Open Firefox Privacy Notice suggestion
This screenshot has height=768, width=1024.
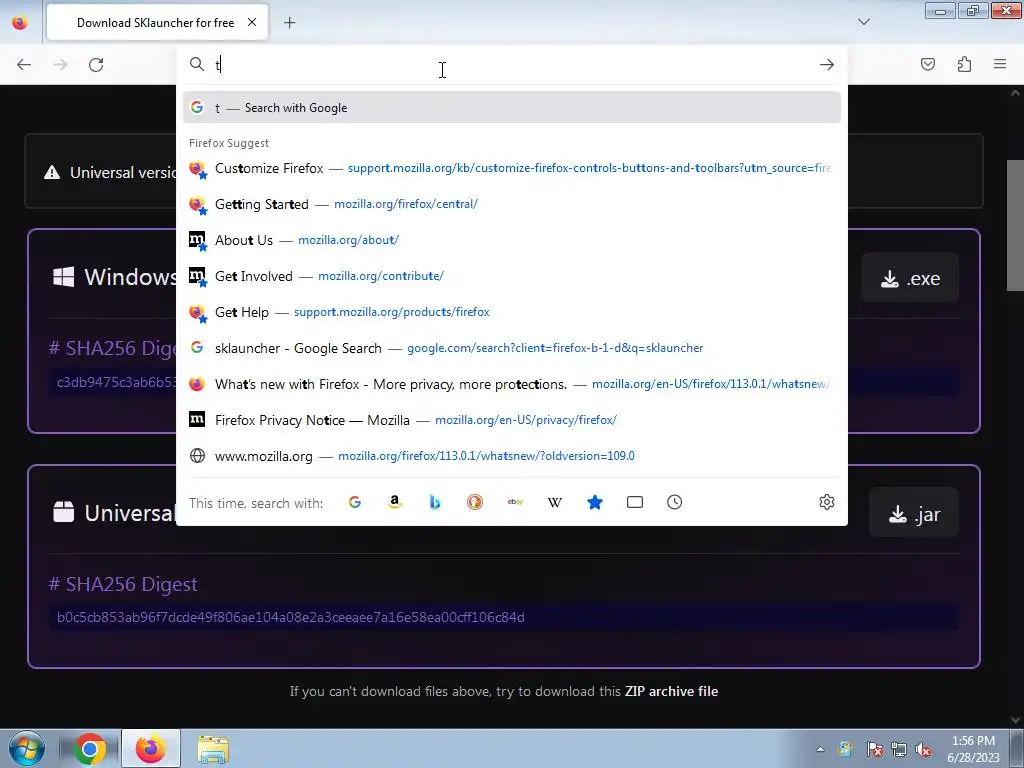[512, 420]
